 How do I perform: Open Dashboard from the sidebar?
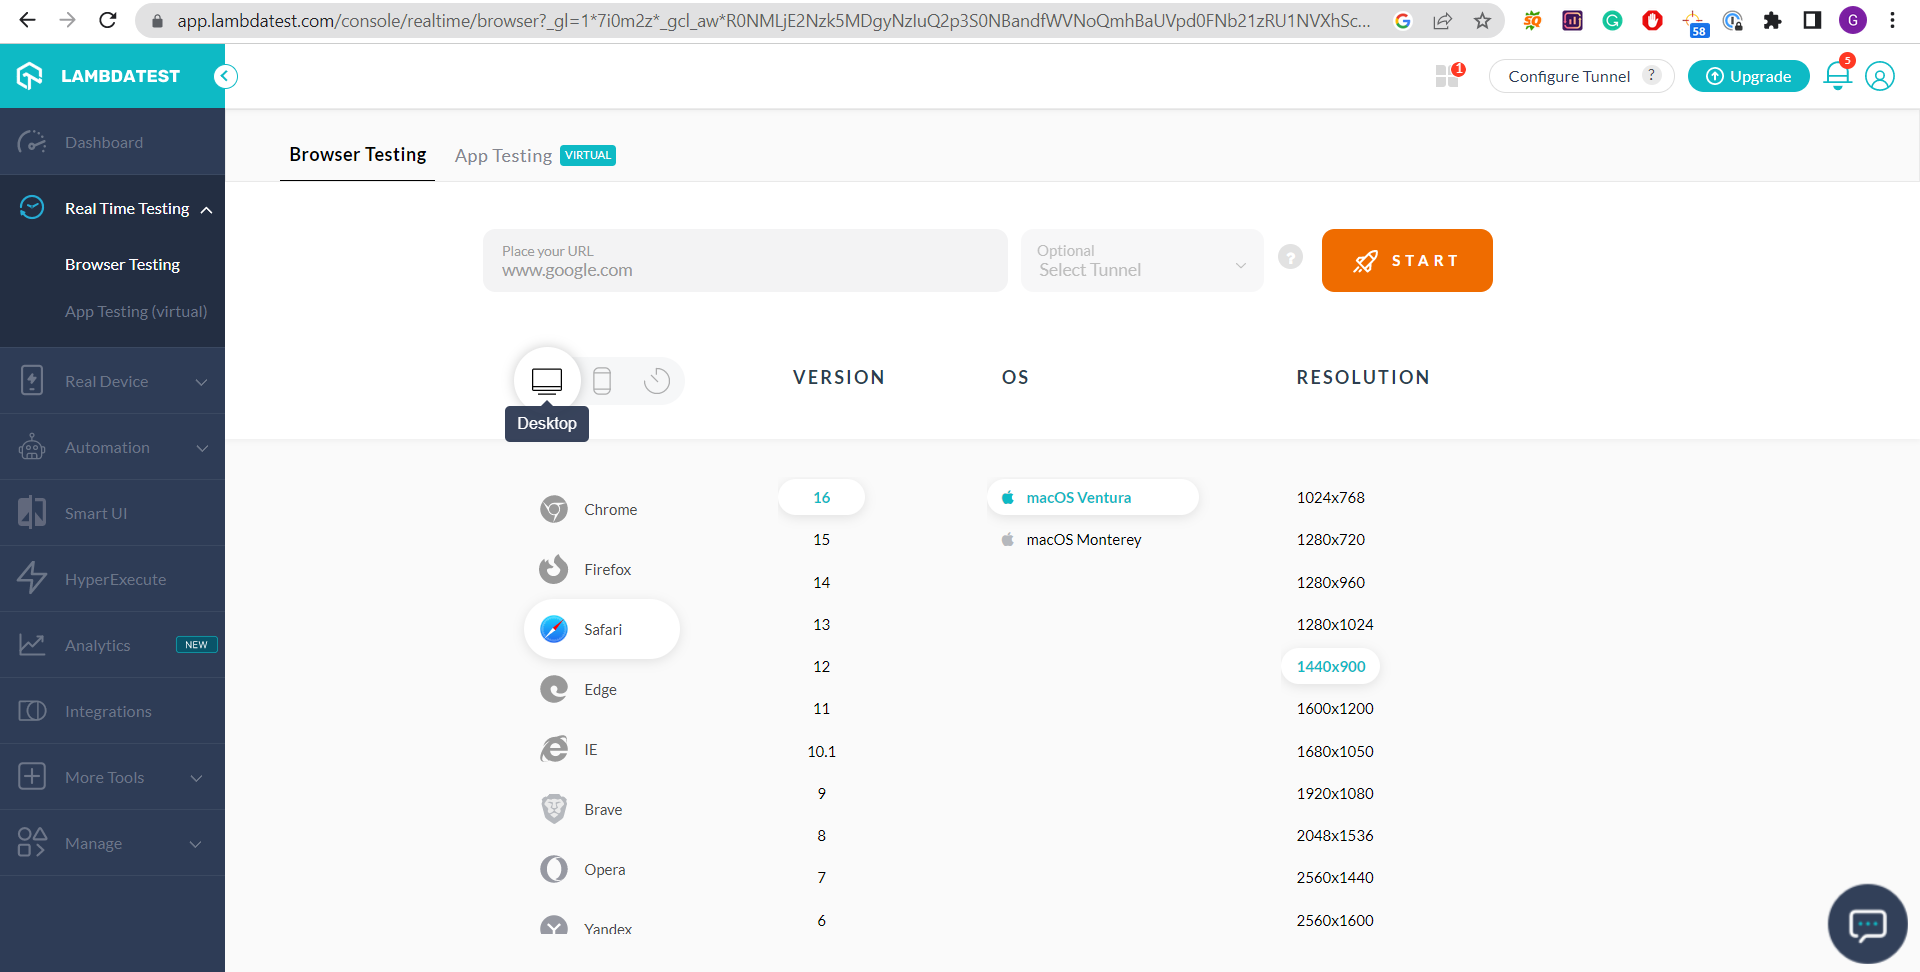click(x=104, y=142)
